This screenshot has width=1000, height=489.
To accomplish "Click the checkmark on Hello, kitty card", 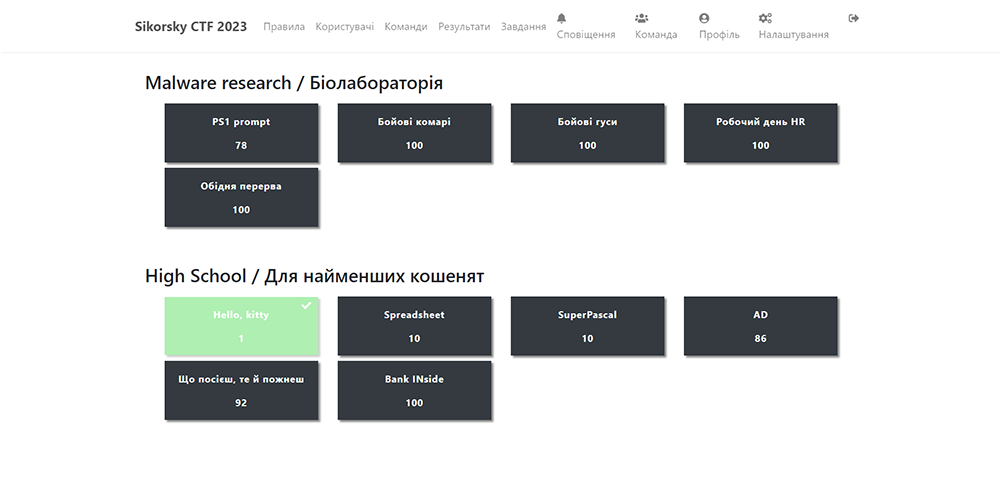I will [x=307, y=305].
